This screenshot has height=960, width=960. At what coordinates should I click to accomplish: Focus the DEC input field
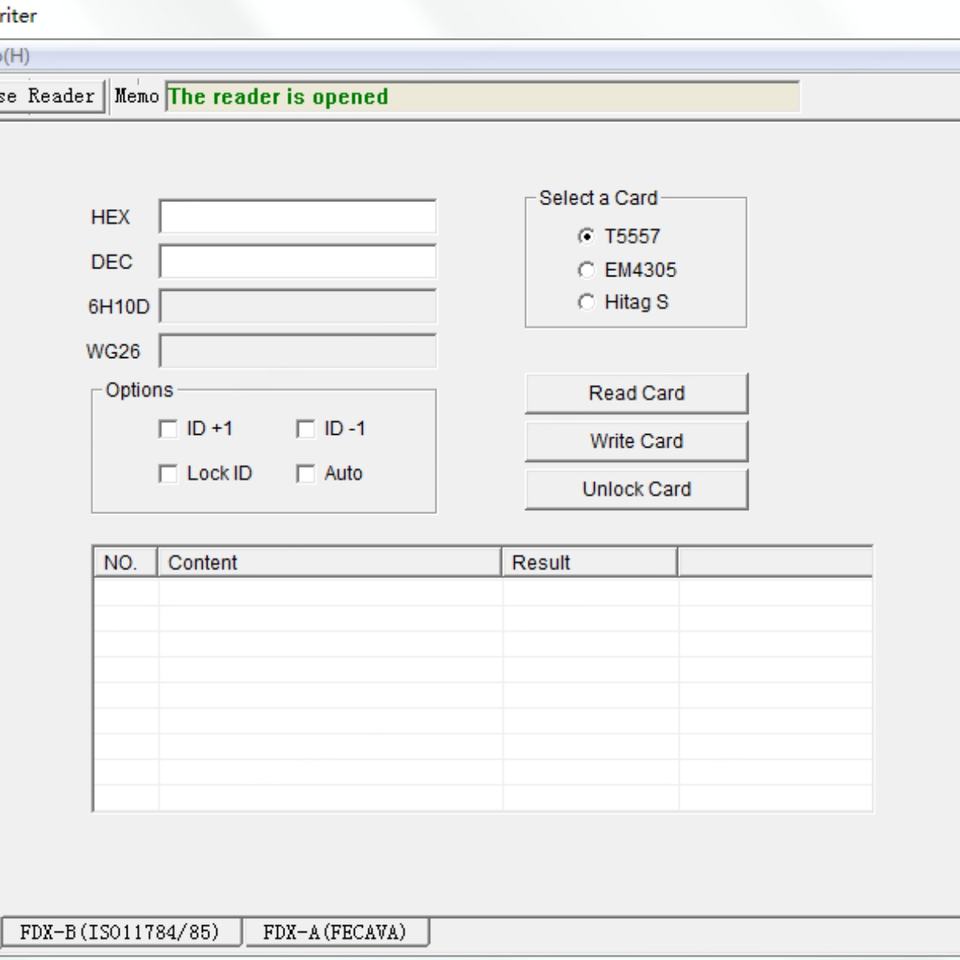click(x=298, y=261)
